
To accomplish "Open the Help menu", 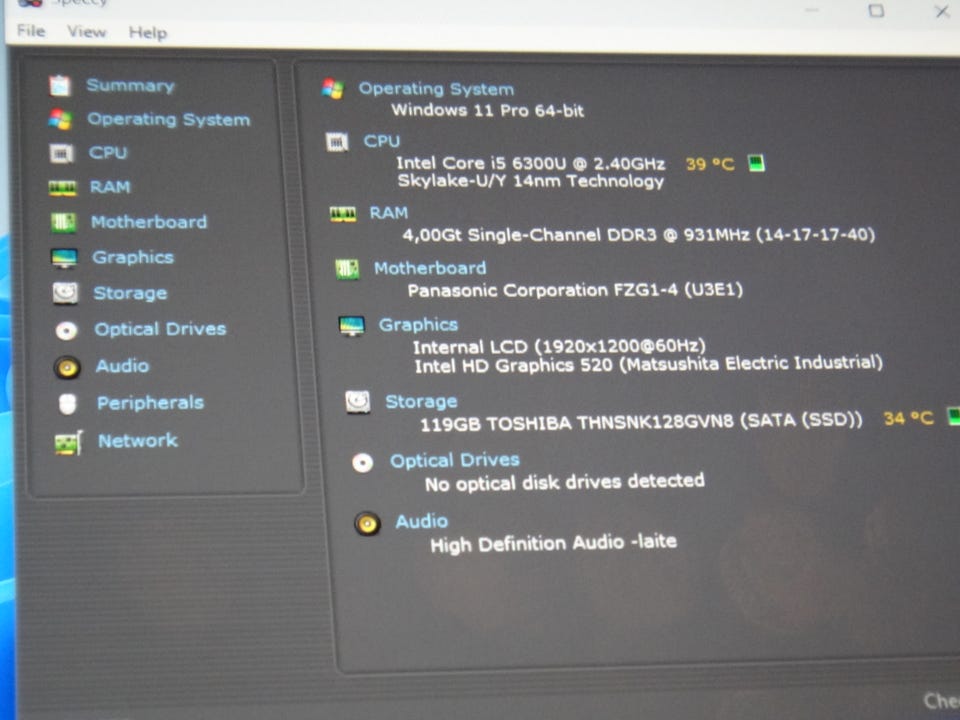I will [x=148, y=32].
